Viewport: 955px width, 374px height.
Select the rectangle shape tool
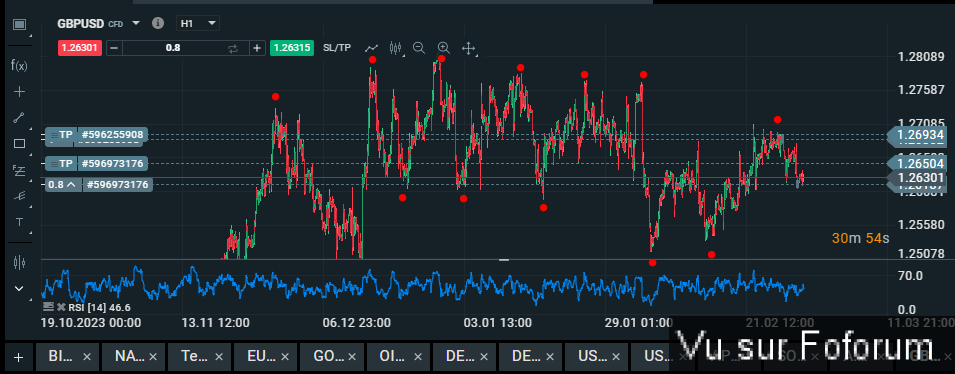click(x=19, y=144)
